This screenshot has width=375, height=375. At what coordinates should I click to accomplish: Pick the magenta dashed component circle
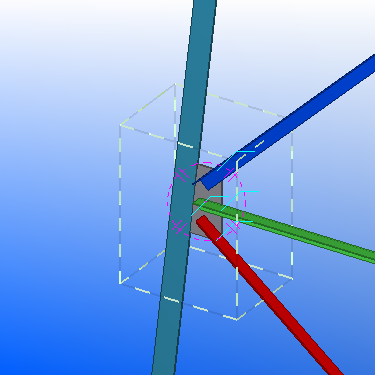tap(207, 201)
